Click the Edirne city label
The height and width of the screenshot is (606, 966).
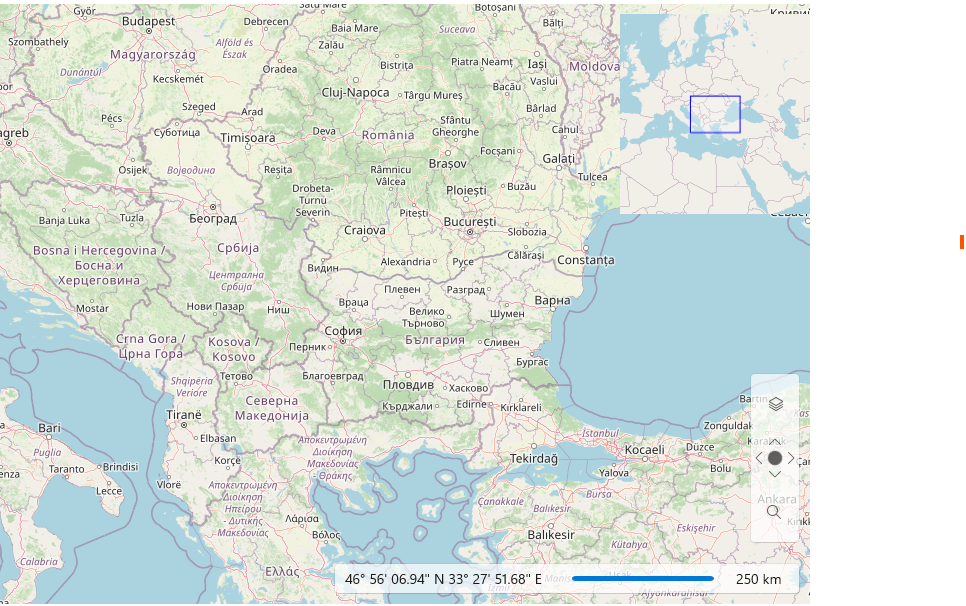click(x=471, y=405)
